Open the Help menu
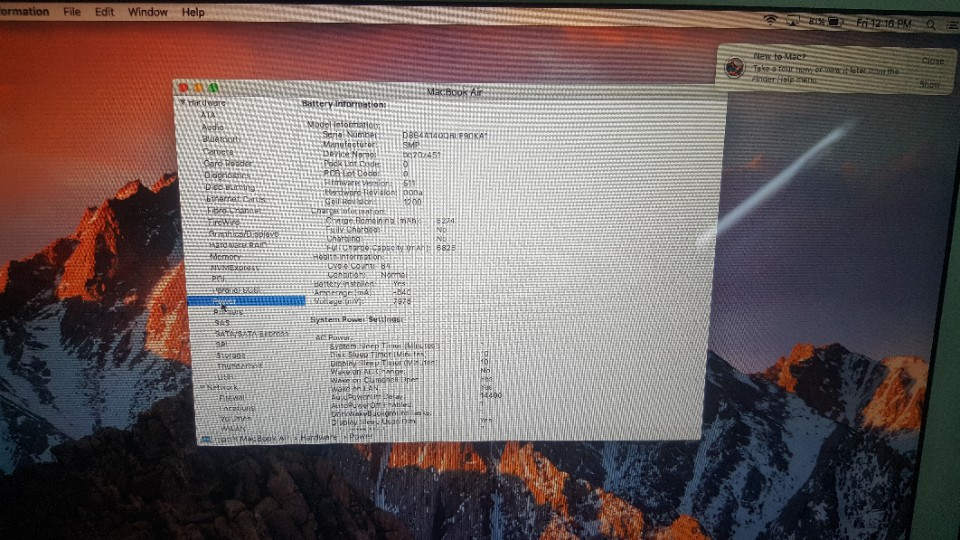The image size is (960, 540). [193, 12]
